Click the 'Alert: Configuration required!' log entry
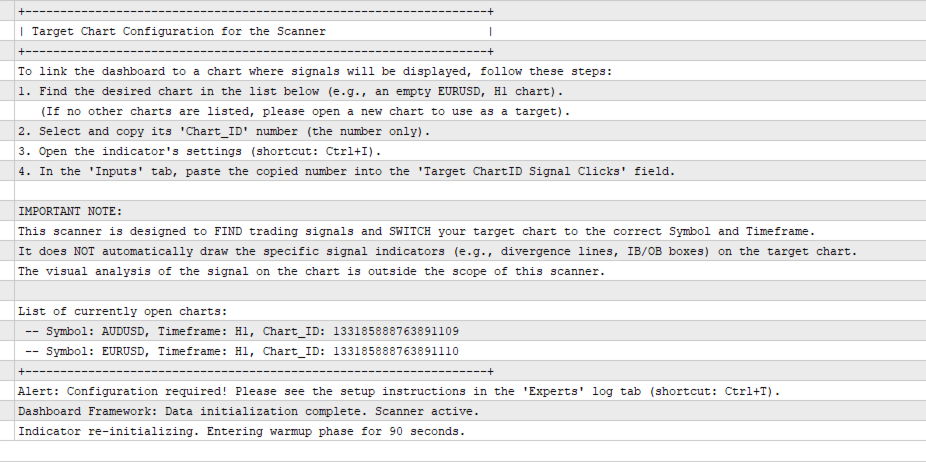The height and width of the screenshot is (462, 926). [470, 391]
